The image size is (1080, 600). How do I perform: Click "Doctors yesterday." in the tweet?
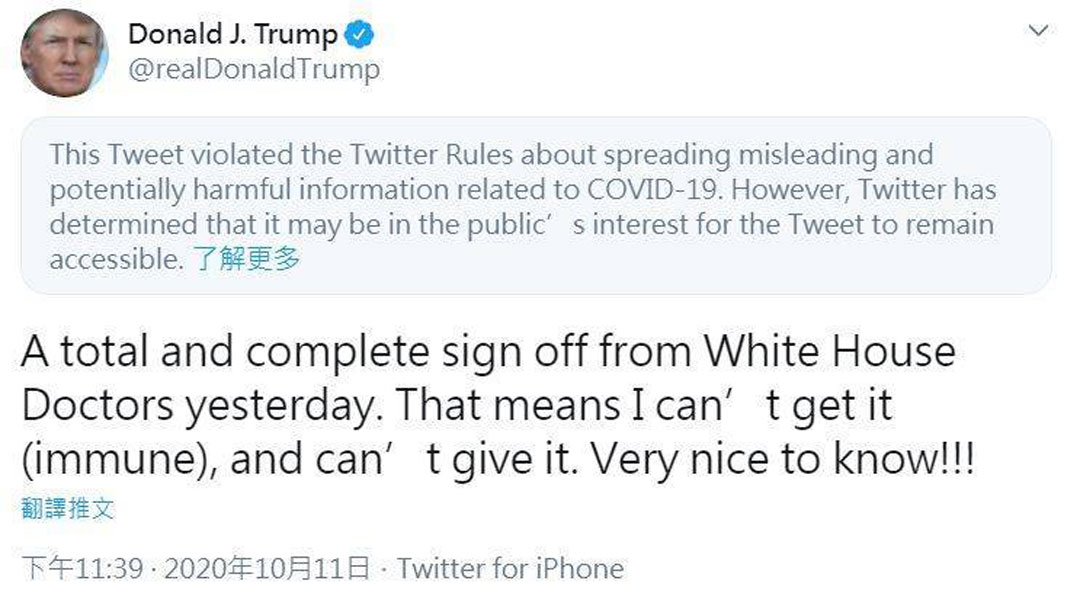[202, 406]
